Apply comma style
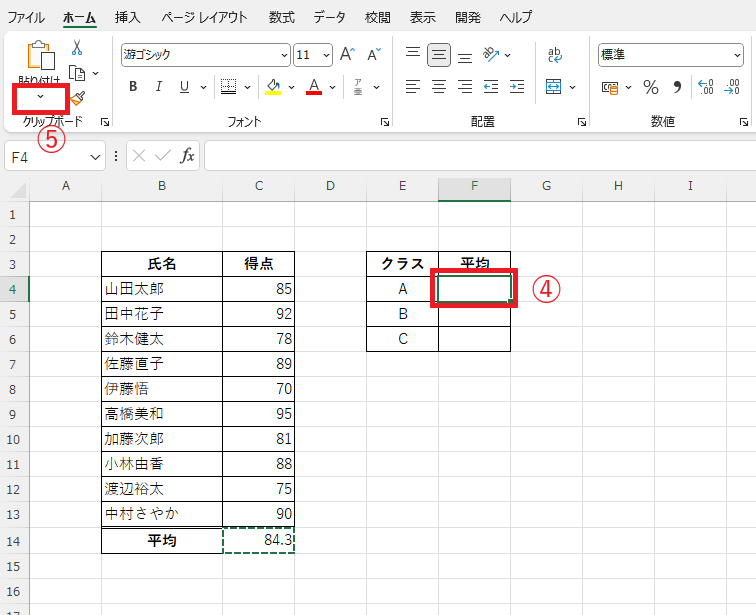756x615 pixels. (677, 87)
